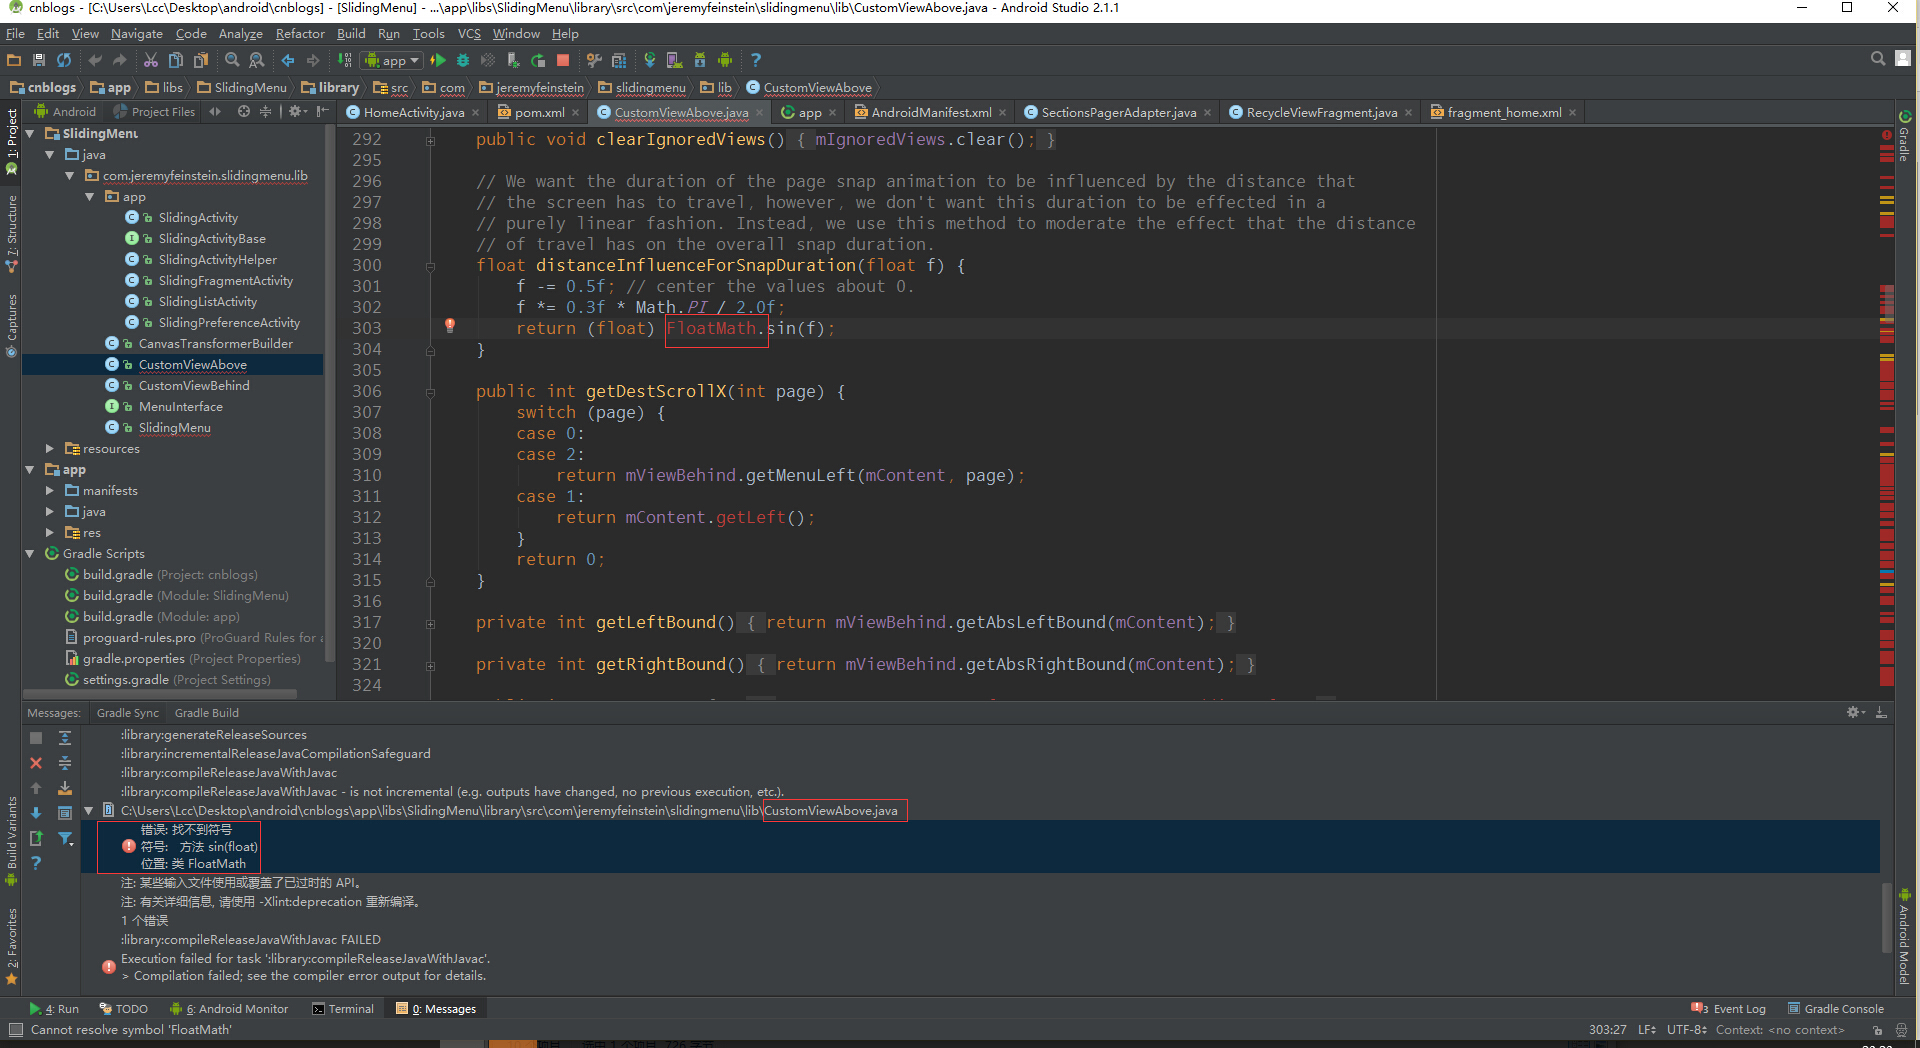The height and width of the screenshot is (1048, 1920).
Task: Toggle the Build Variants side panel
Action: [12, 840]
